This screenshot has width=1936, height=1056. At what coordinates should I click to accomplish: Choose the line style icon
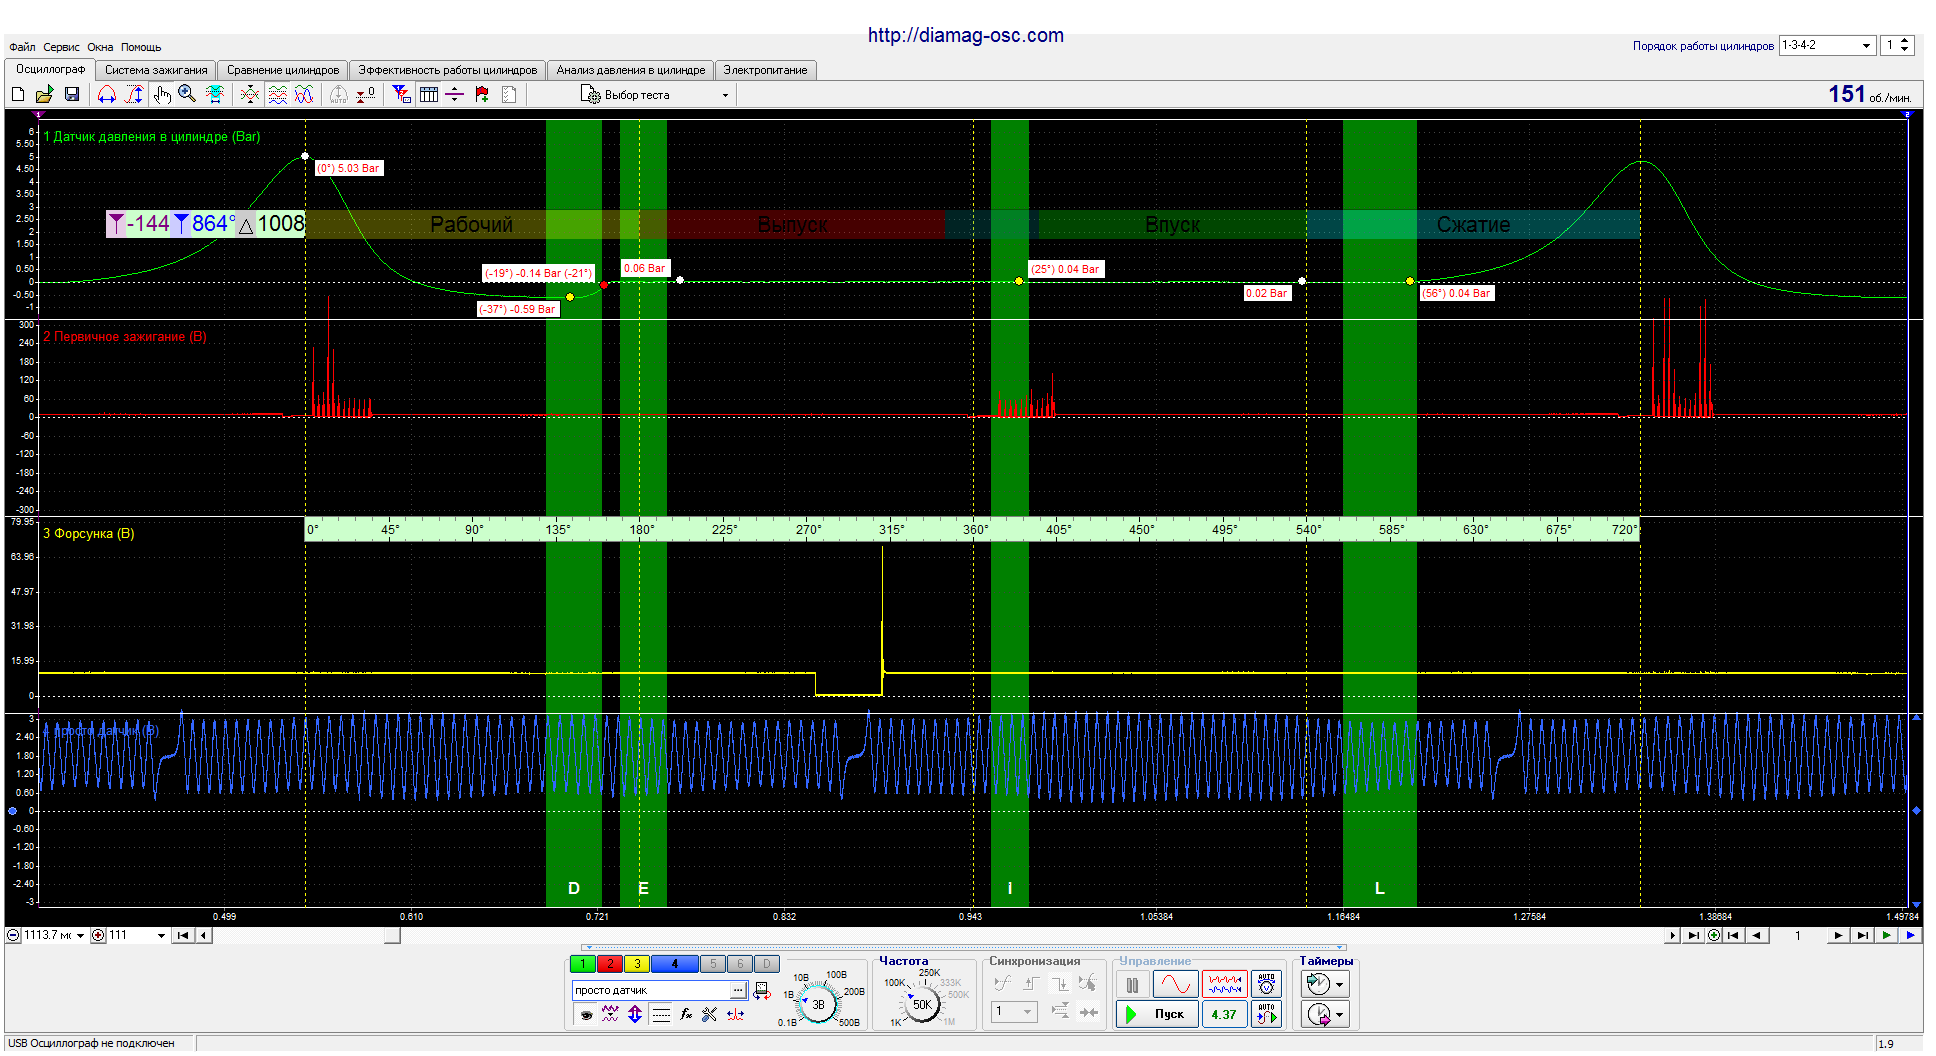pos(661,1014)
